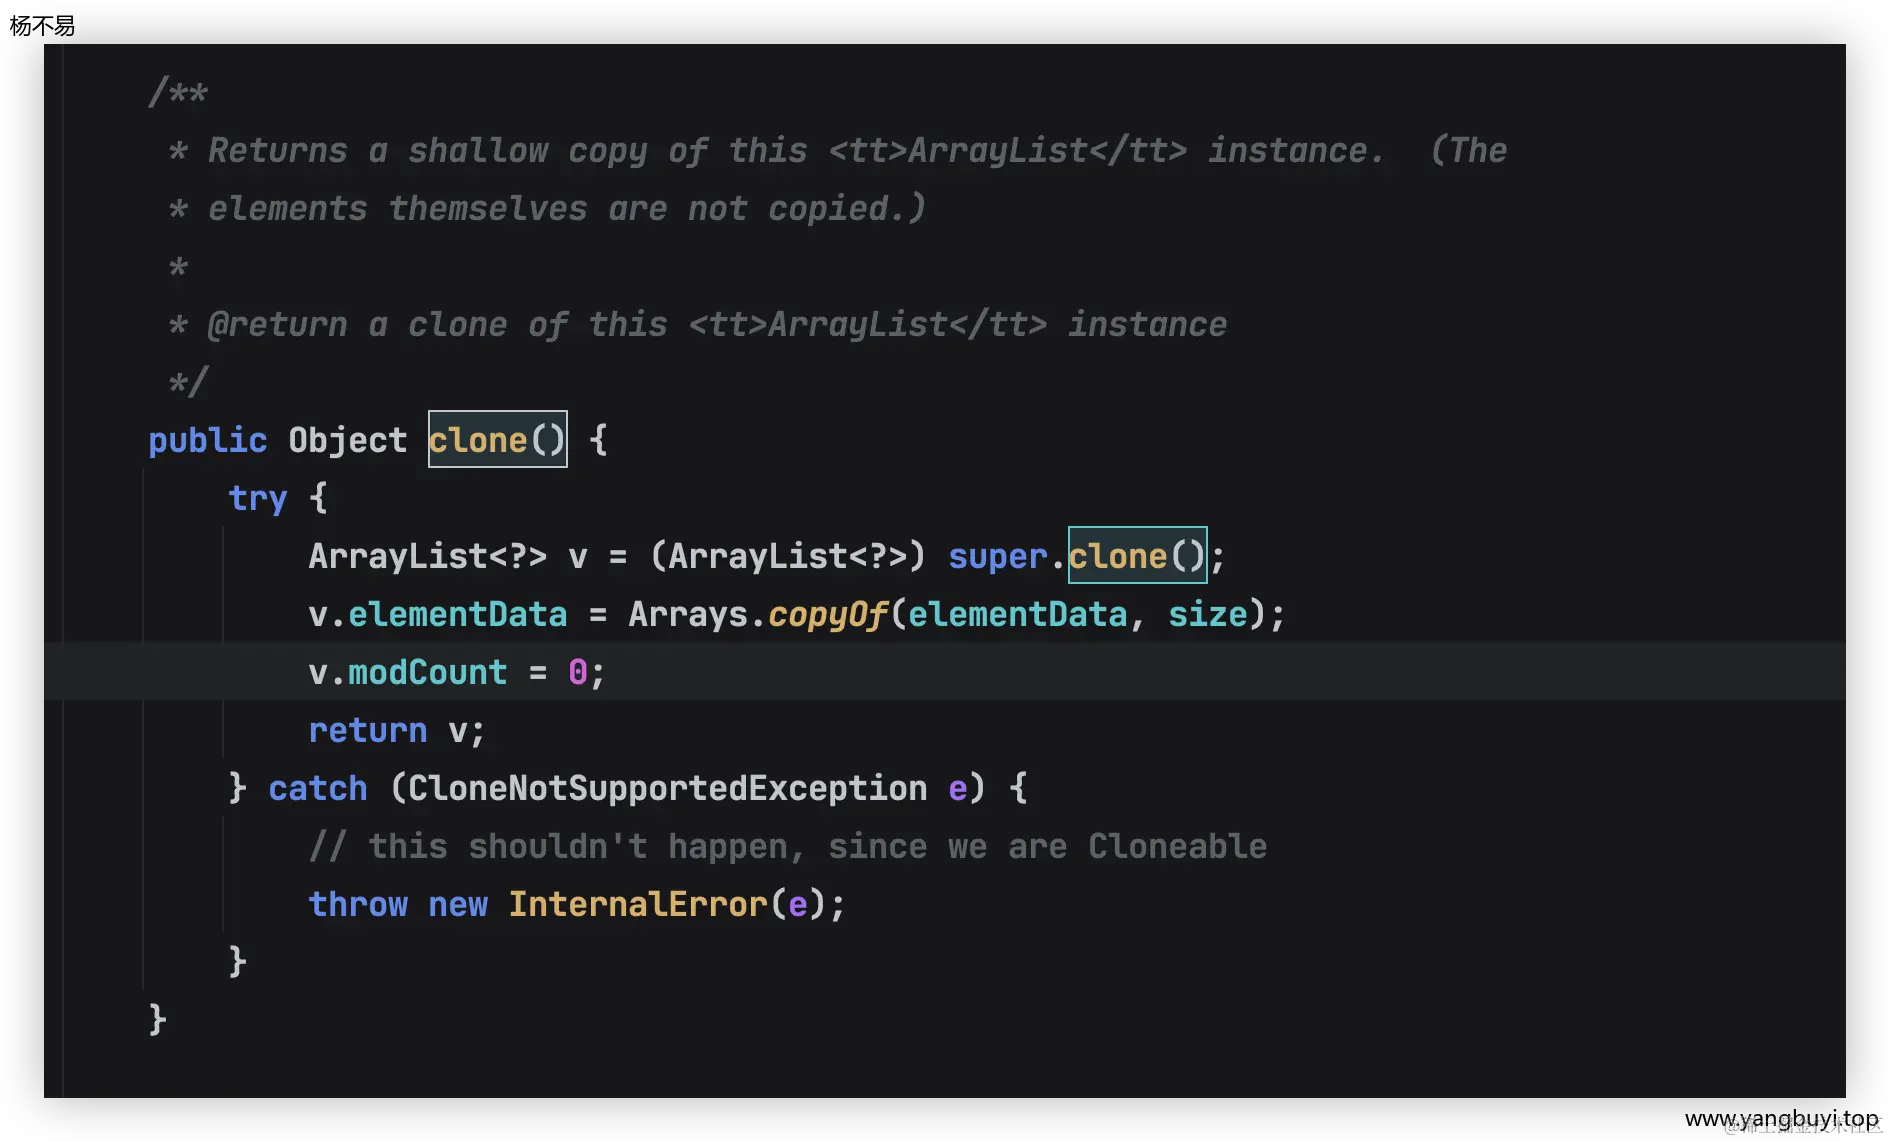
Task: Click the word "themselves" in the Javadoc
Action: click(488, 208)
